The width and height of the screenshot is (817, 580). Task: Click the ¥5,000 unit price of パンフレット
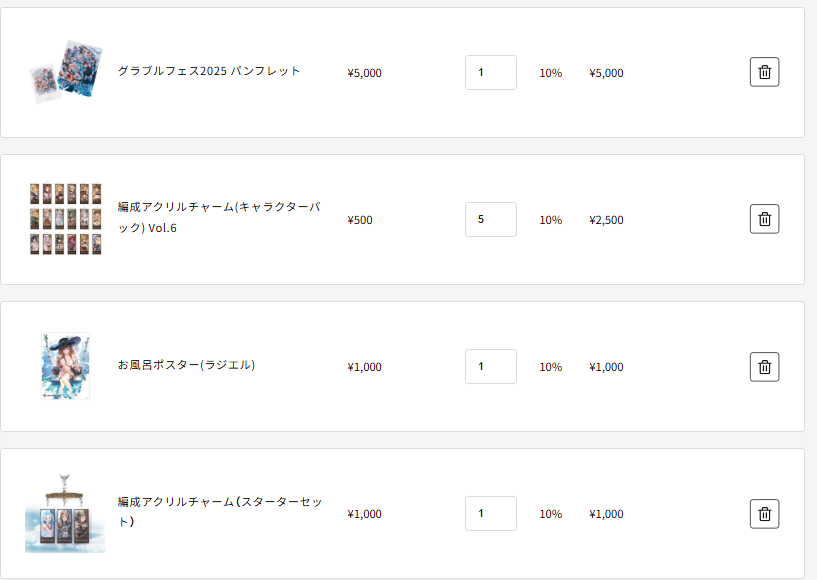364,73
